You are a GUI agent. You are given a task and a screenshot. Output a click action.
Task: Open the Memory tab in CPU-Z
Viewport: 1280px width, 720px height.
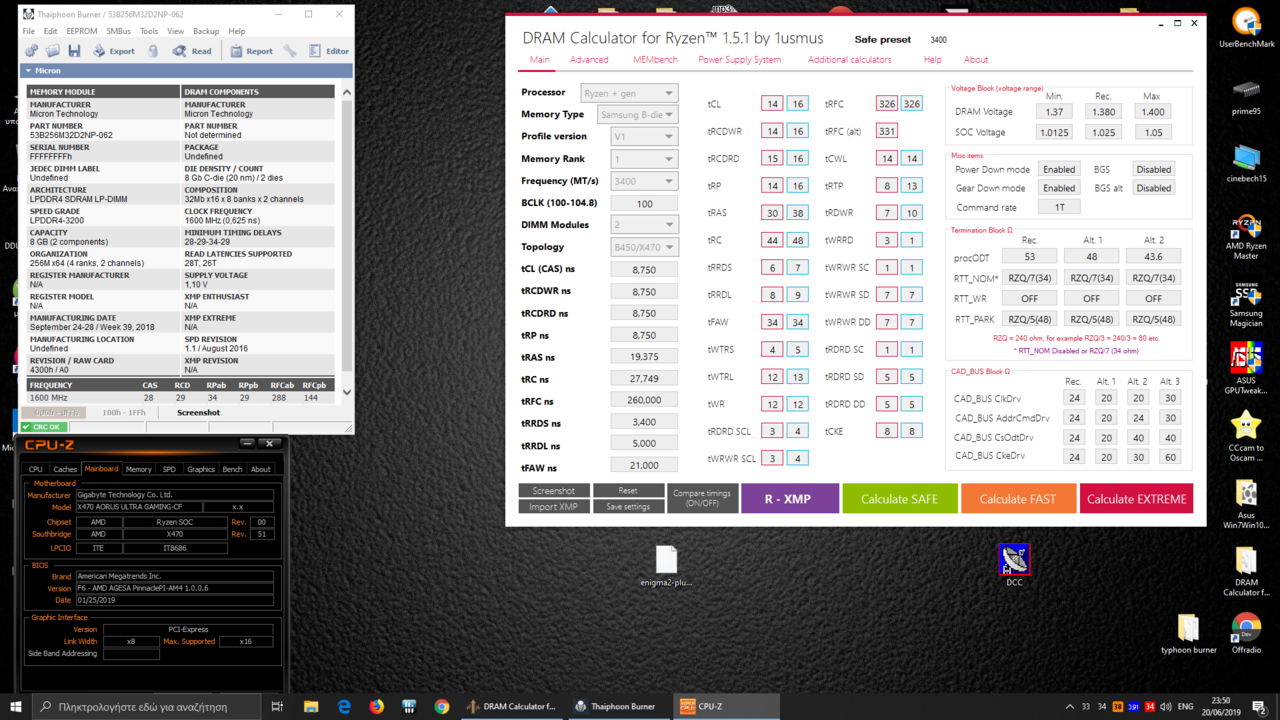(139, 469)
